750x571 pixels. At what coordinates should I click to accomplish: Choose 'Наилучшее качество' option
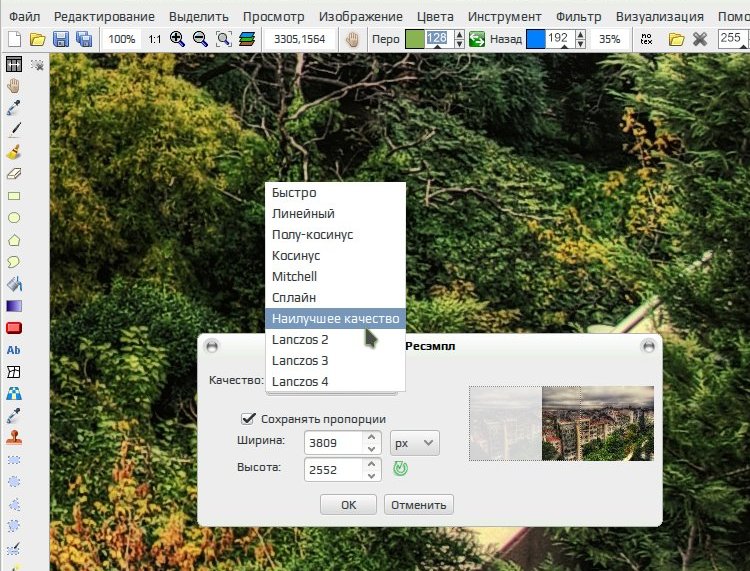(x=335, y=318)
